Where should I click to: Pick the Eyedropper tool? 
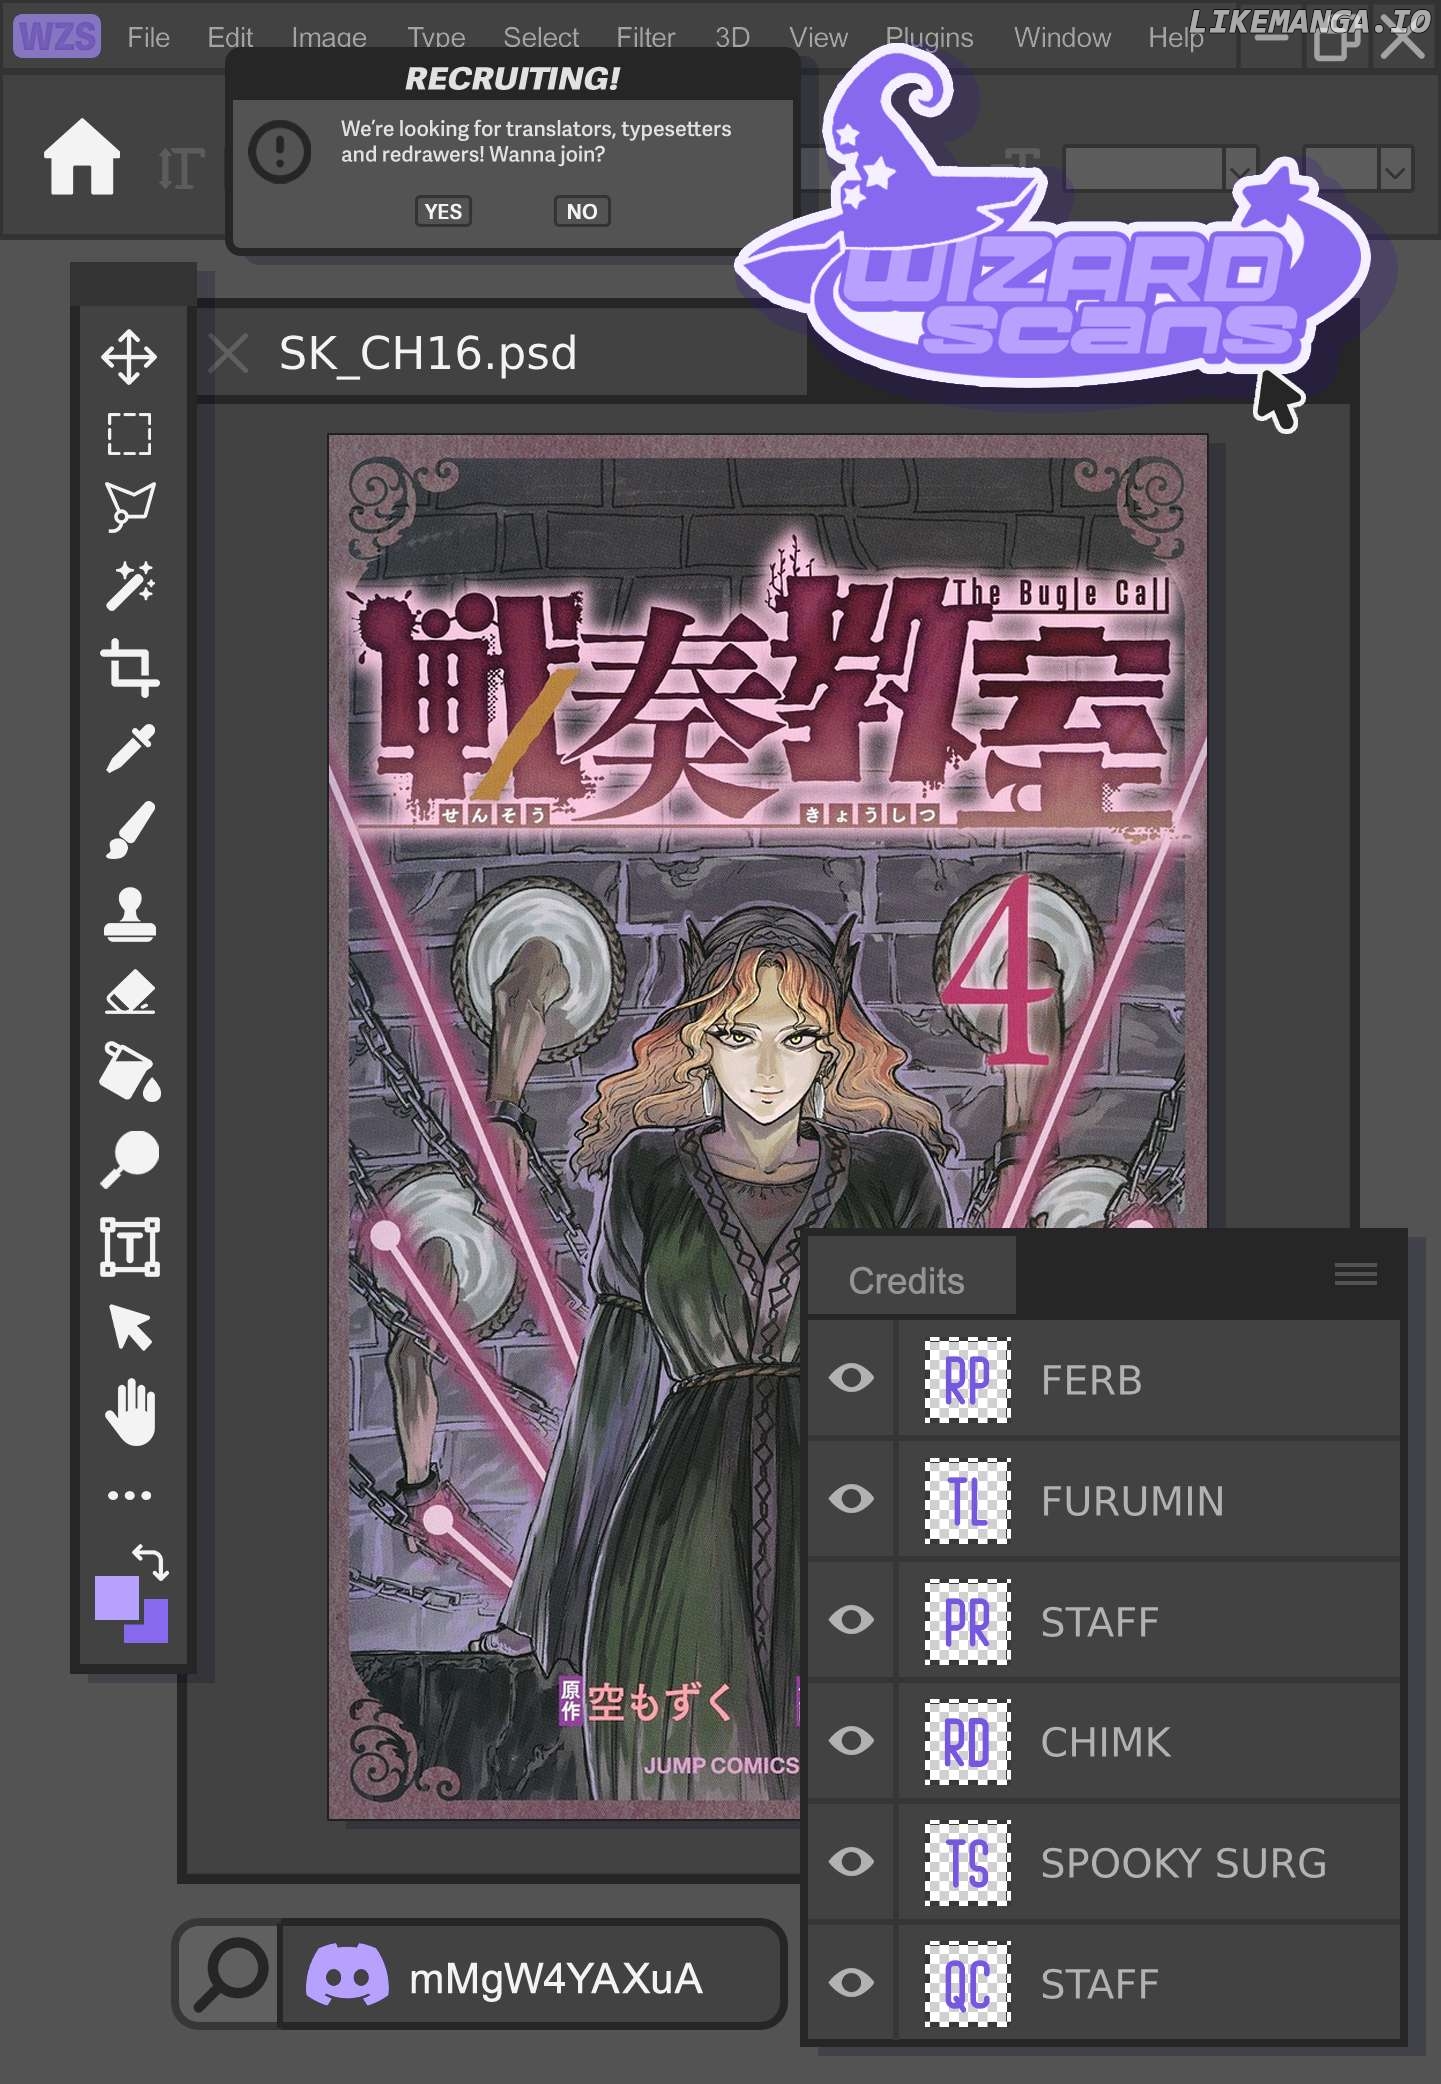(x=129, y=748)
